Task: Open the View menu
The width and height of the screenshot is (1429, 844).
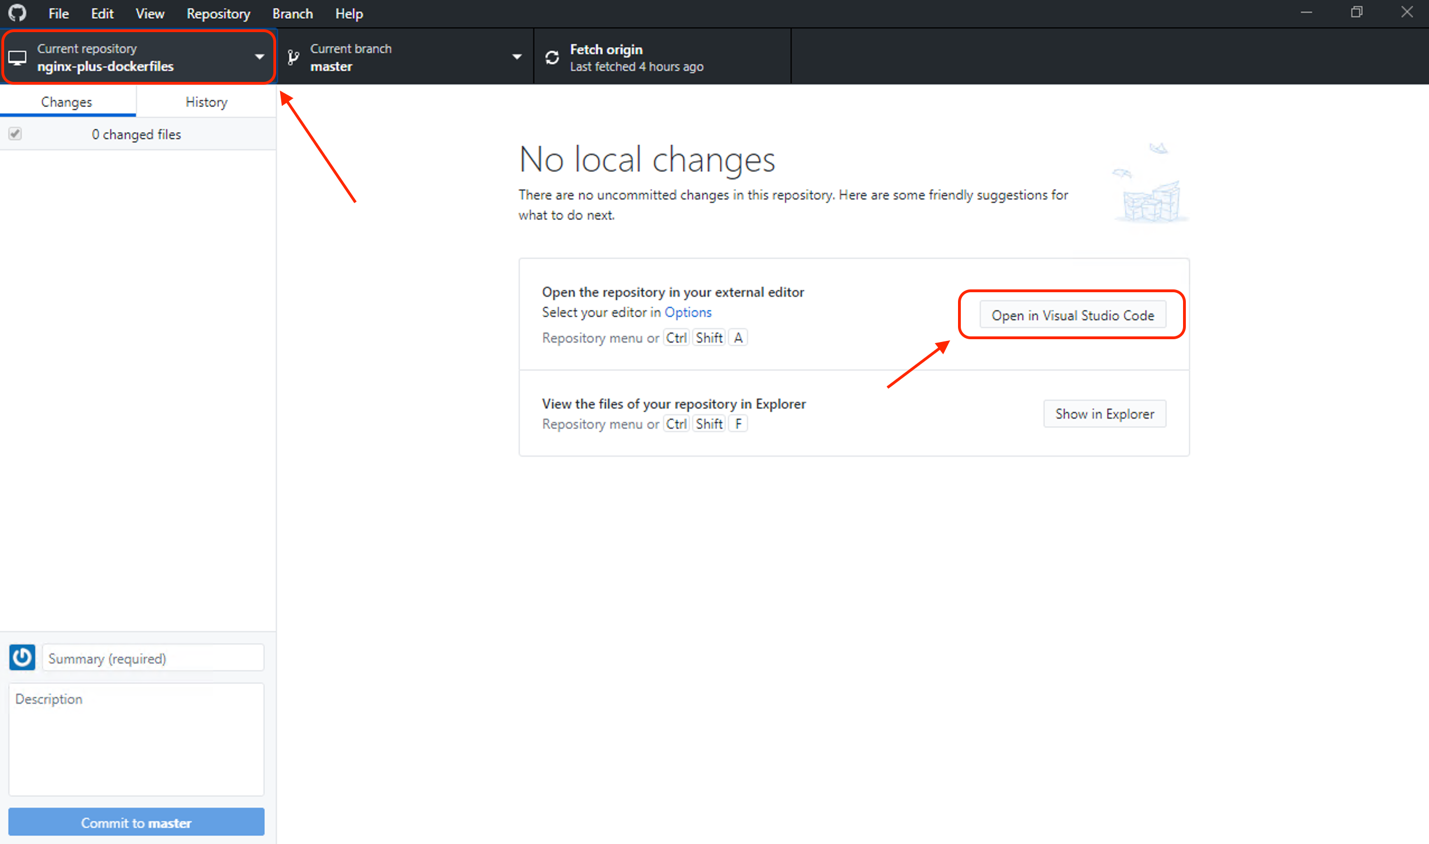Action: coord(150,14)
